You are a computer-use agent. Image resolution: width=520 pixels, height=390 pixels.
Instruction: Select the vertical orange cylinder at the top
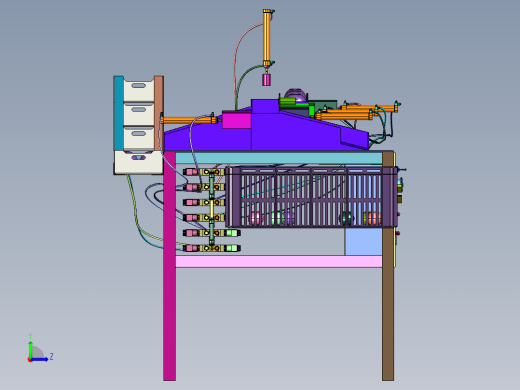click(267, 38)
